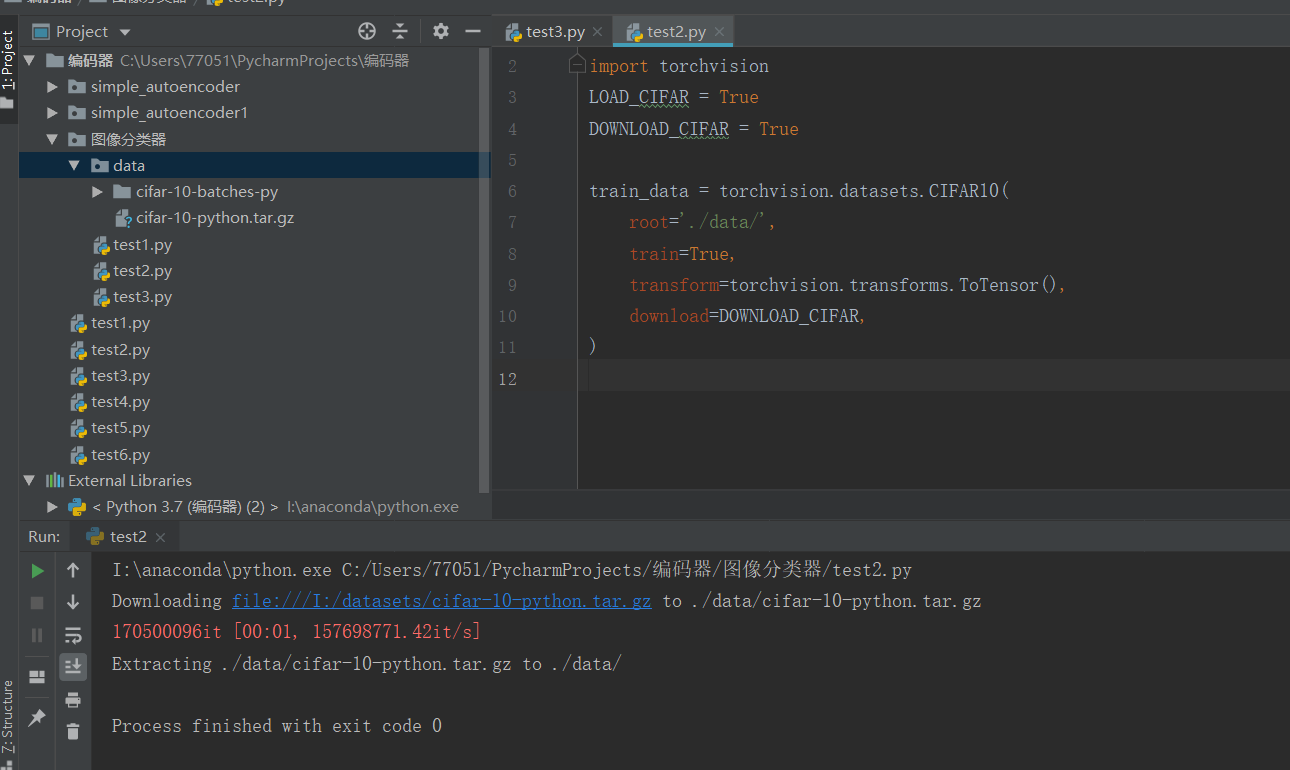Open Project panel settings gear

click(x=441, y=31)
